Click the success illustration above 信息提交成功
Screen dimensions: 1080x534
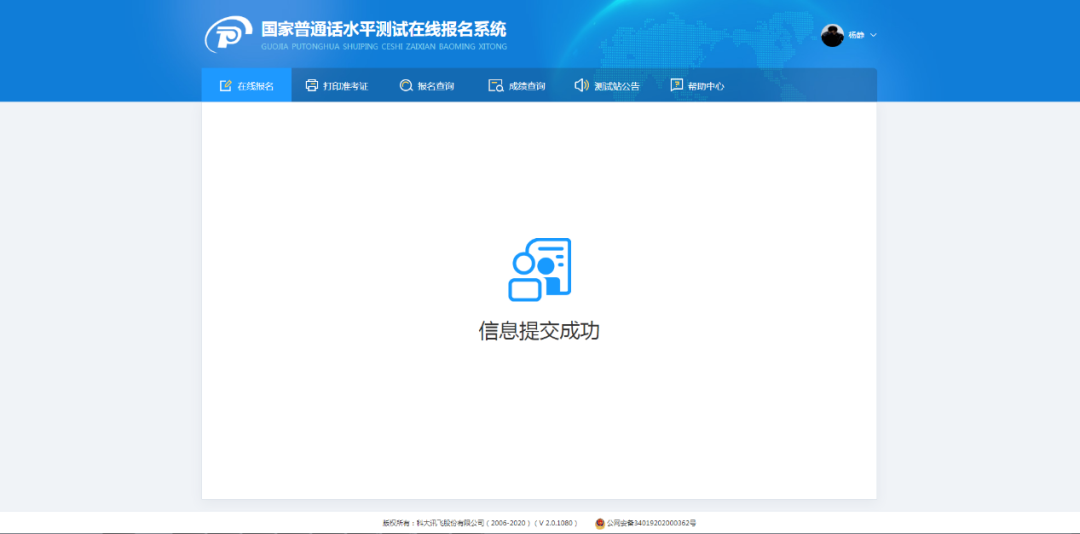click(539, 270)
